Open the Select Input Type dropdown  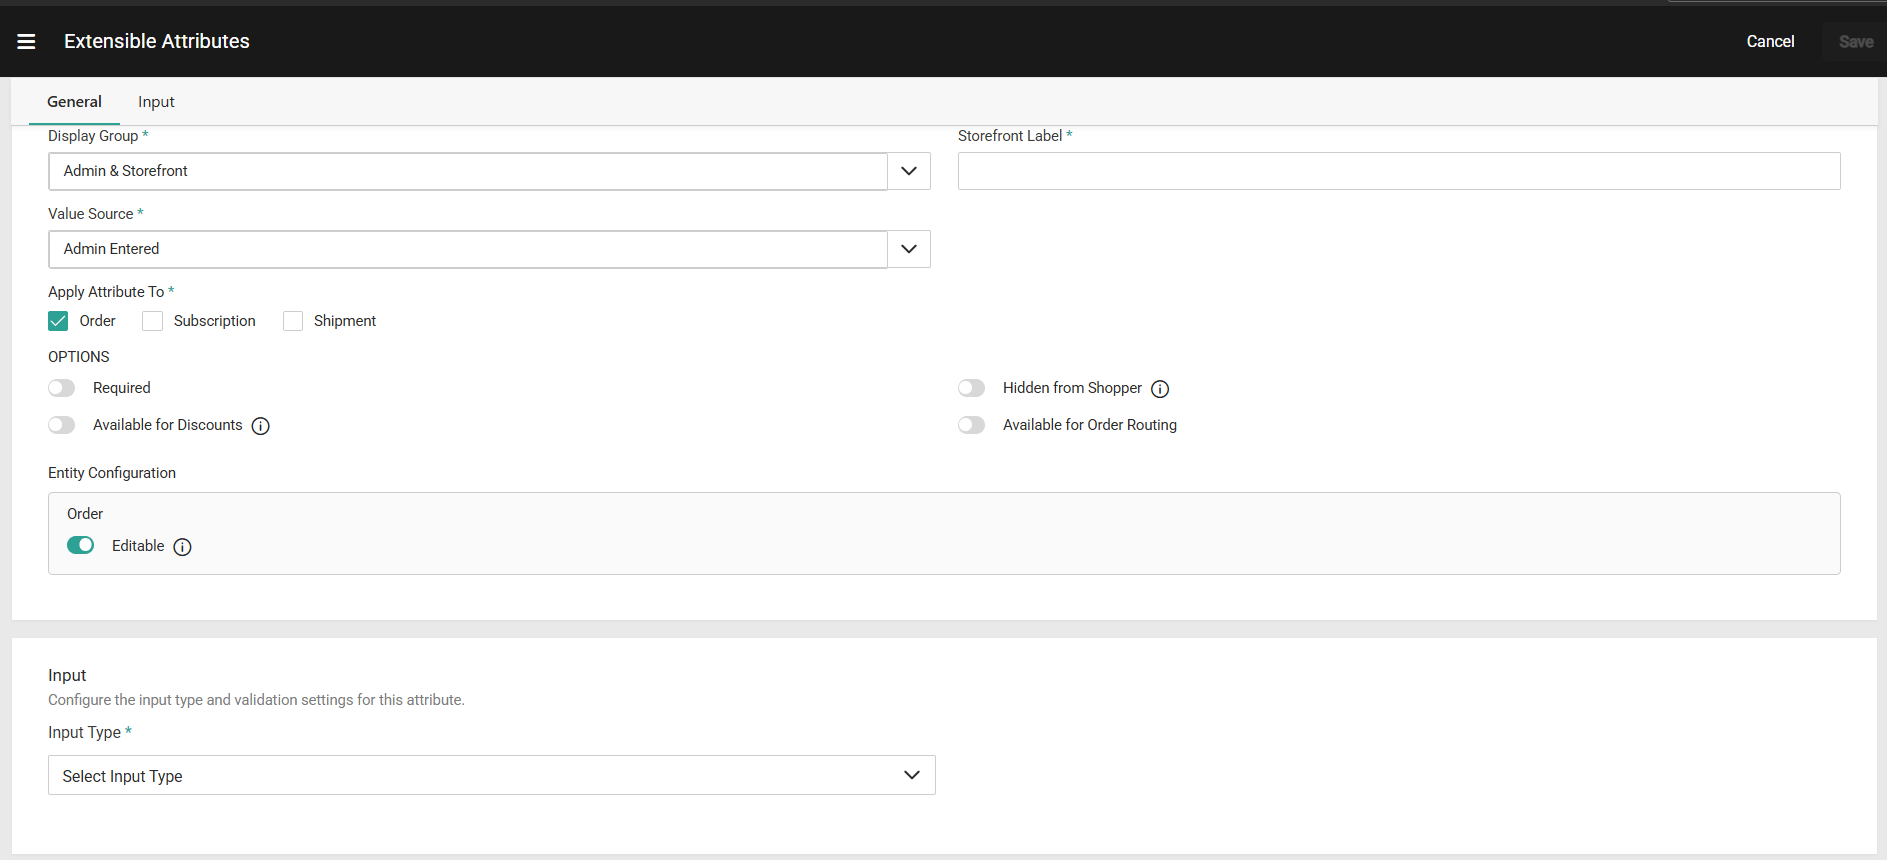(492, 775)
